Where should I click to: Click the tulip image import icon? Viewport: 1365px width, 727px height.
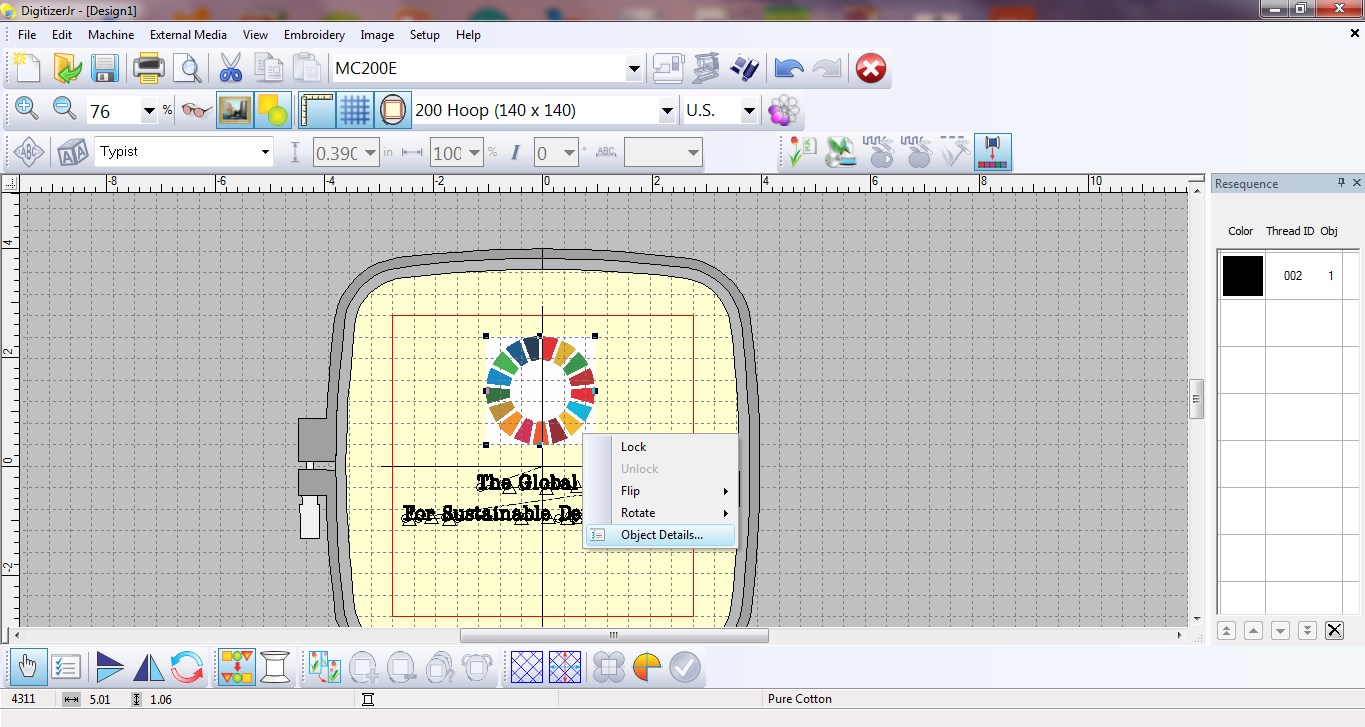[801, 152]
